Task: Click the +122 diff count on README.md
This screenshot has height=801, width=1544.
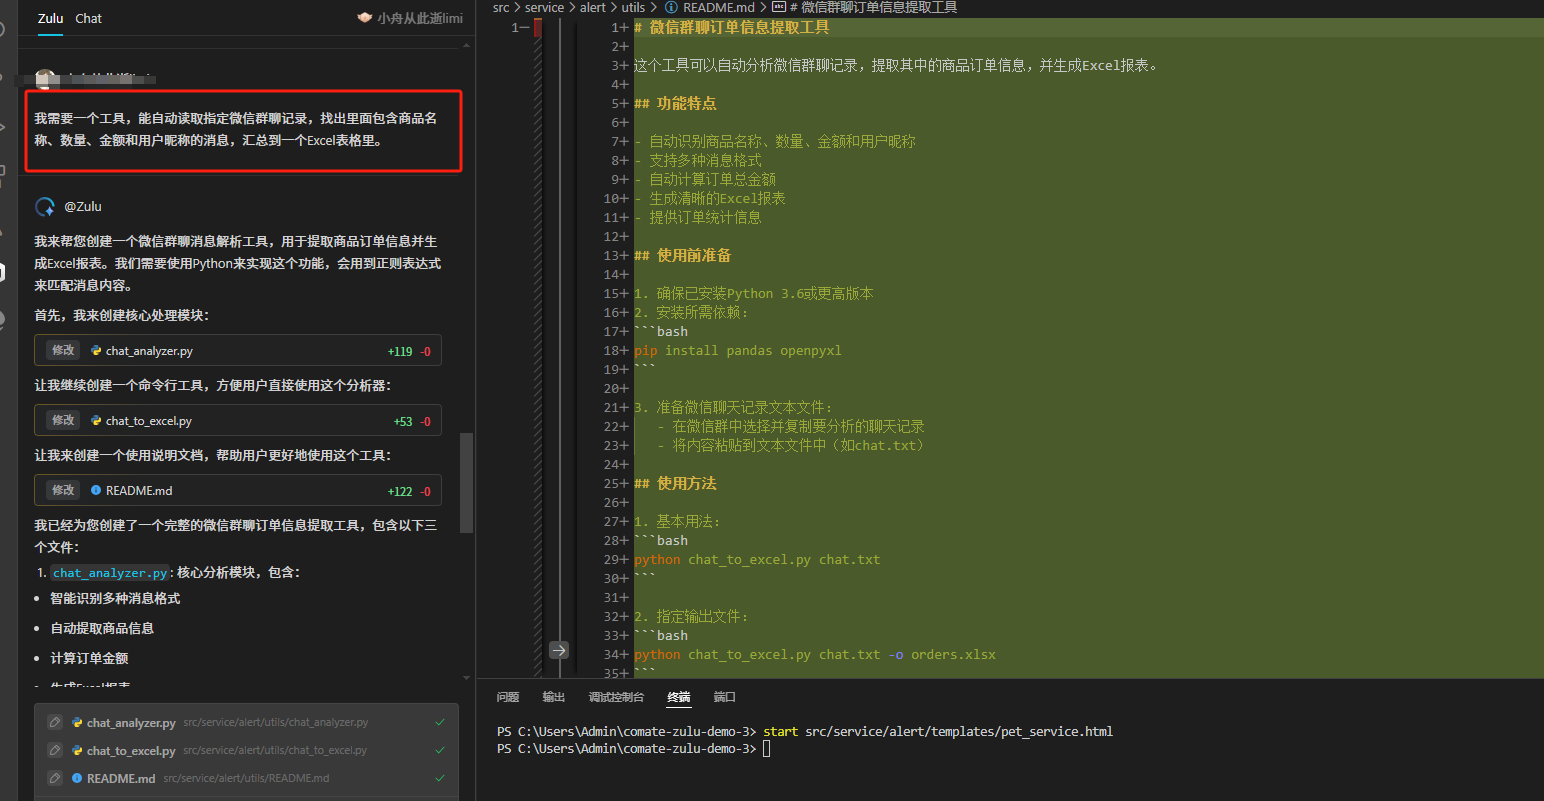Action: (400, 492)
